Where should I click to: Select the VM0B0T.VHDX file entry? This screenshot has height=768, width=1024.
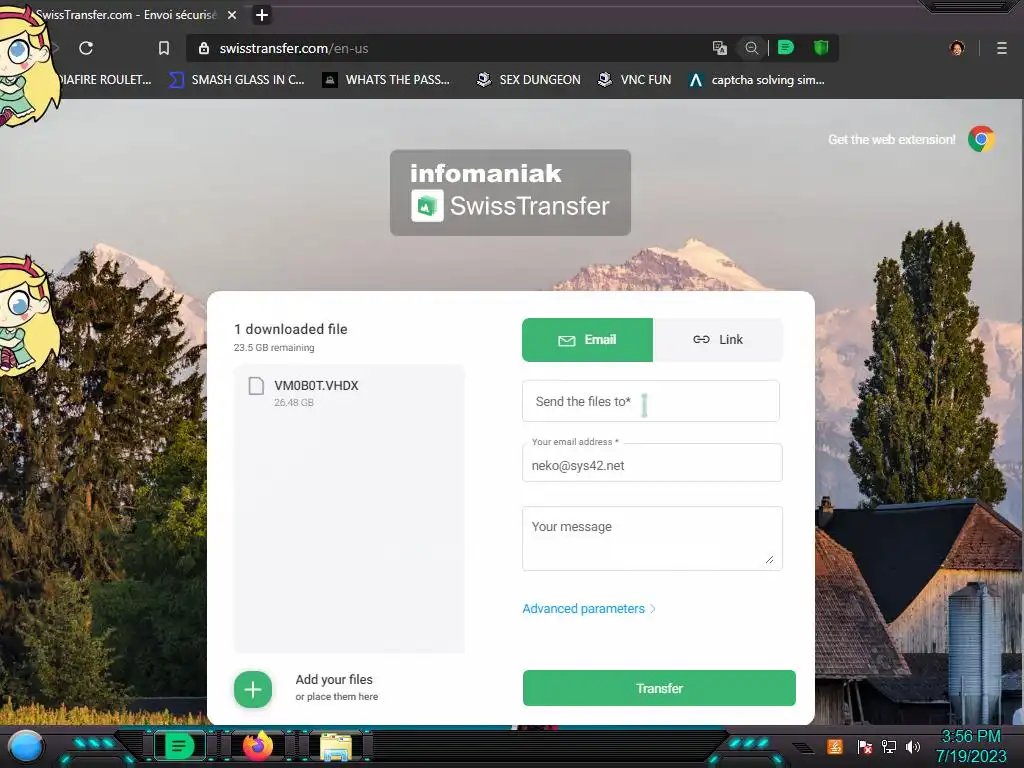tap(349, 392)
